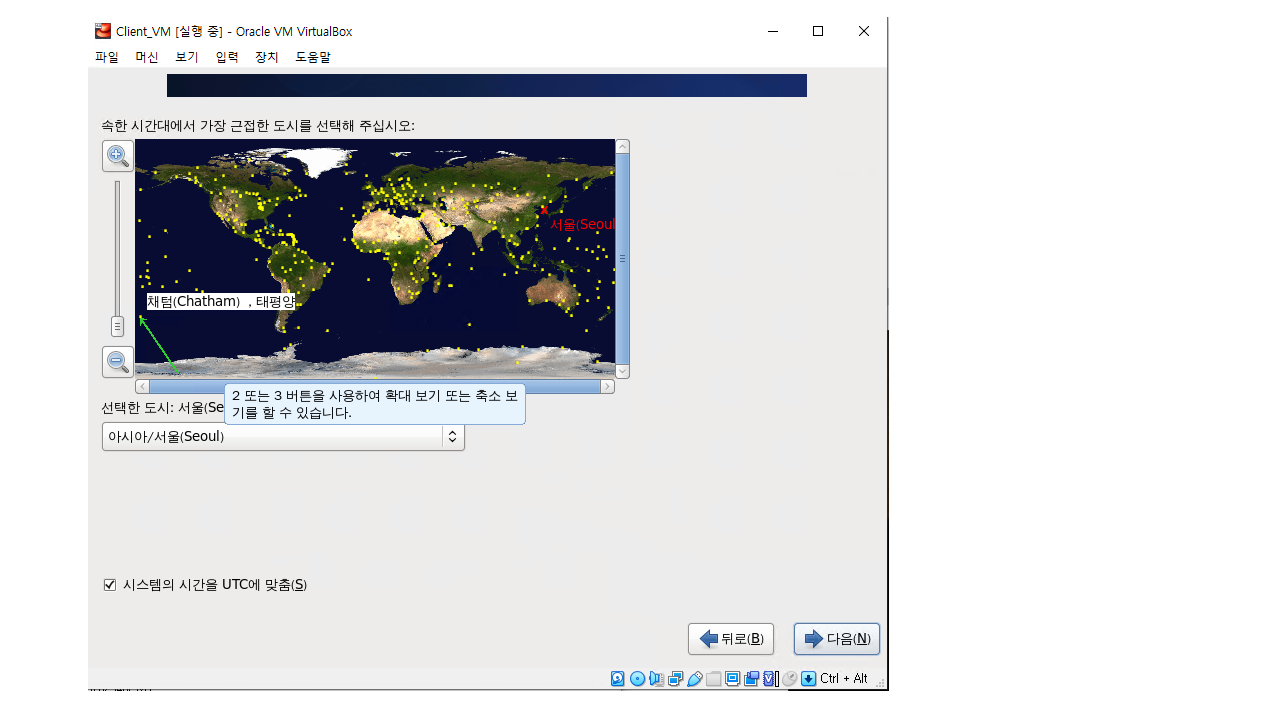Screen dimensions: 1280x720
Task: Click the map zoom slider handle
Action: coord(117,326)
